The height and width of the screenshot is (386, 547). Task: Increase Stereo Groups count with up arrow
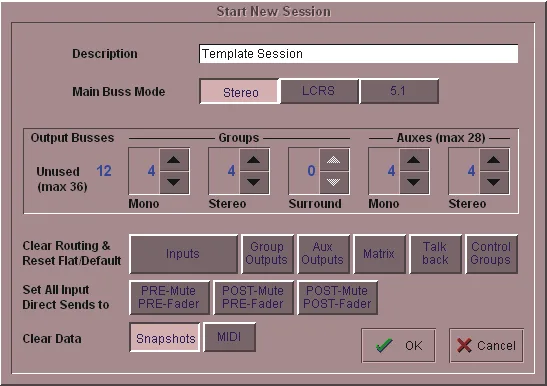pyautogui.click(x=254, y=160)
